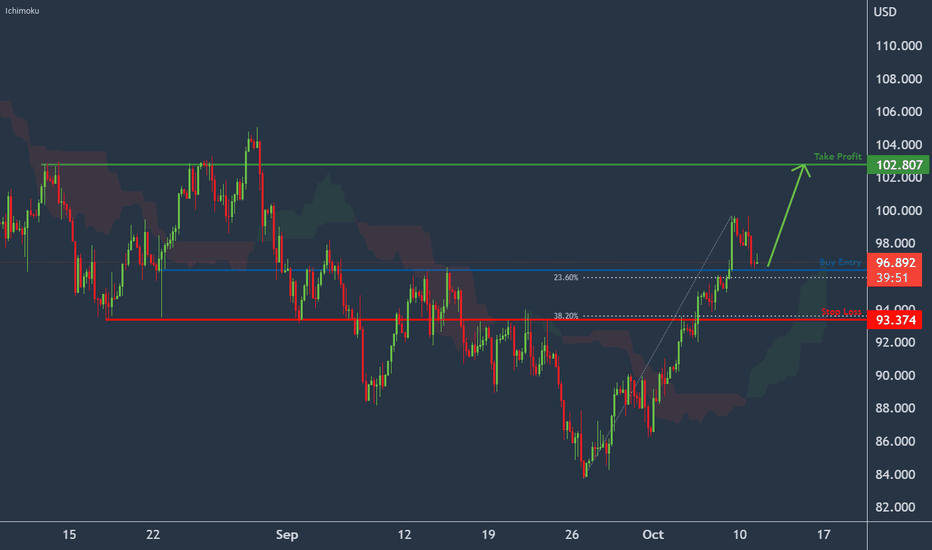This screenshot has height=550, width=932.
Task: Click the 17 date axis label
Action: (823, 535)
